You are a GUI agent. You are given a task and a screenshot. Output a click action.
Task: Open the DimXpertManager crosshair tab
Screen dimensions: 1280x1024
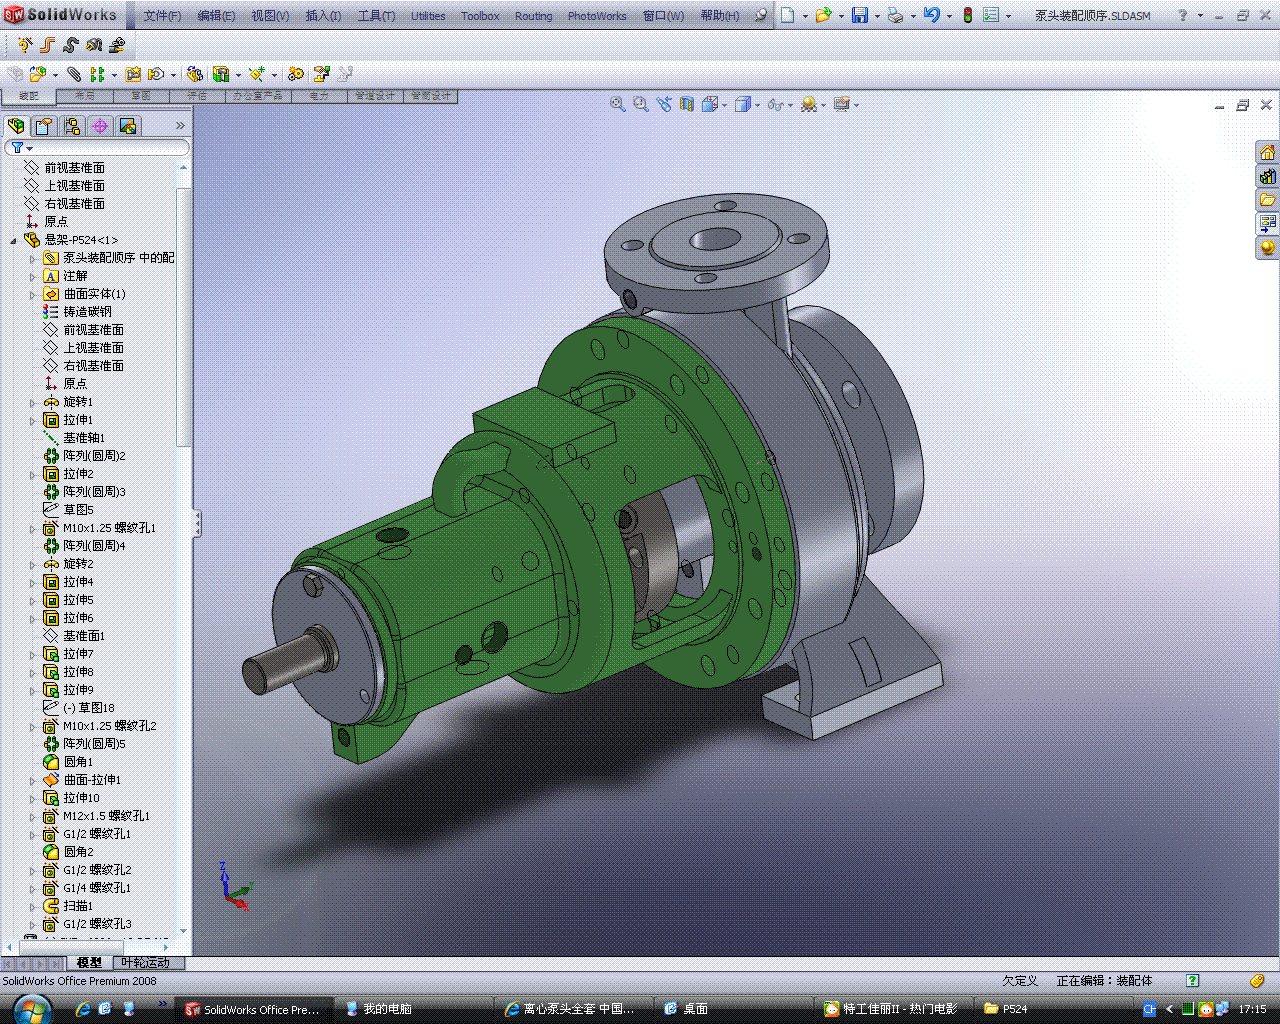tap(99, 126)
